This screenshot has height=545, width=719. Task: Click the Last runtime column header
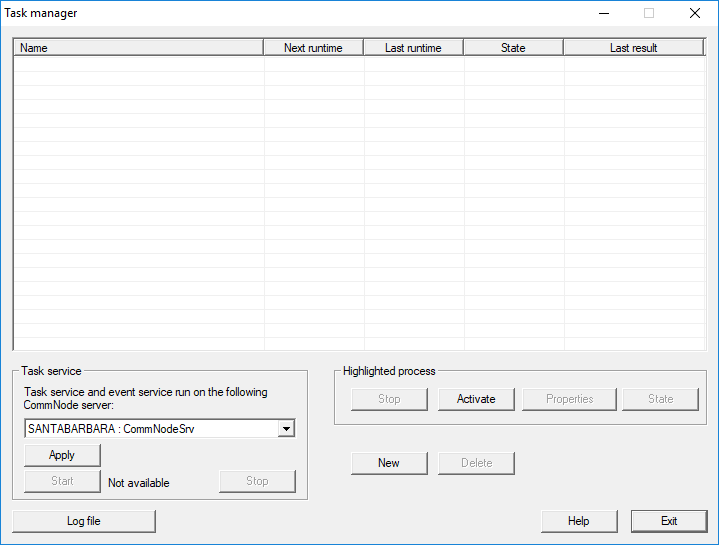(x=413, y=47)
